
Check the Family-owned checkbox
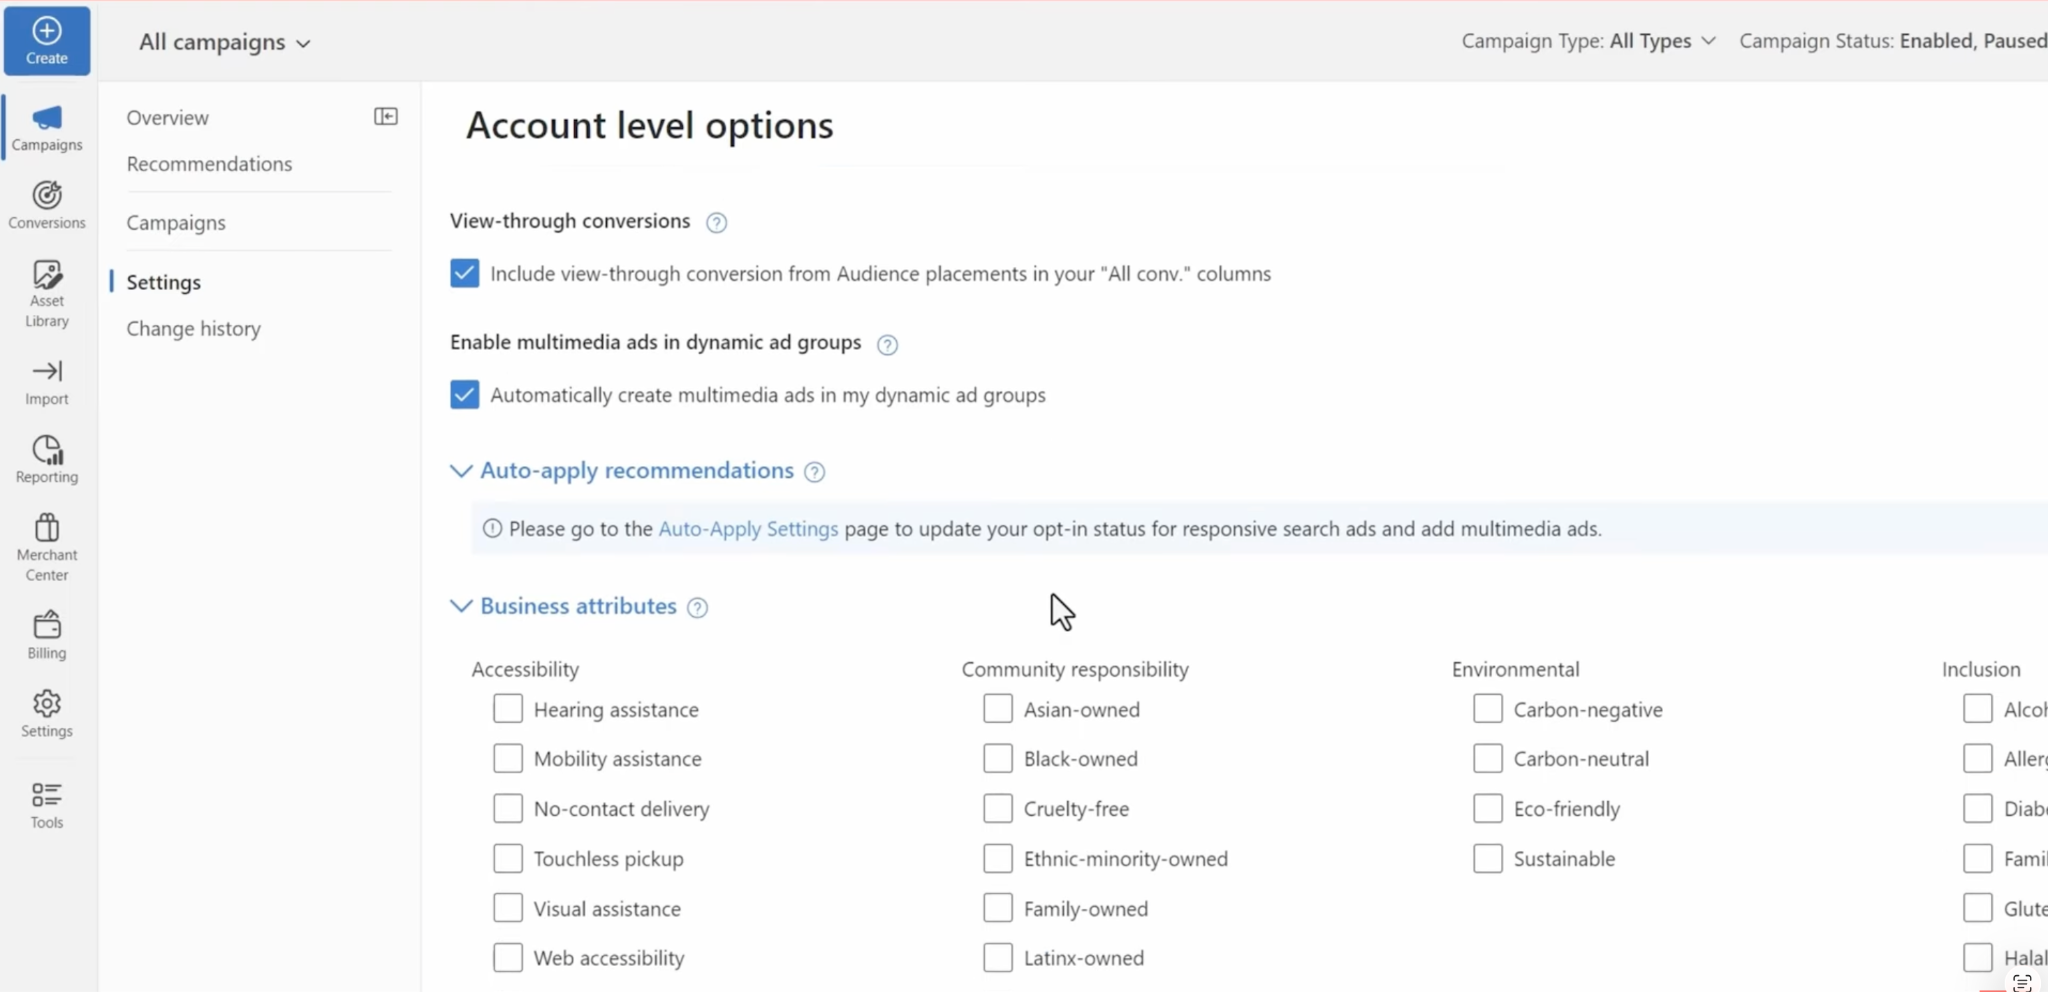pos(998,908)
